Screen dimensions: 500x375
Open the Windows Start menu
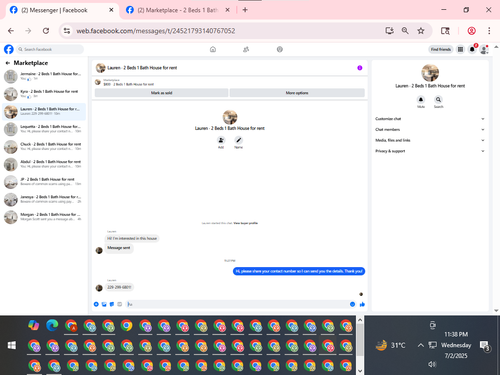(x=12, y=345)
